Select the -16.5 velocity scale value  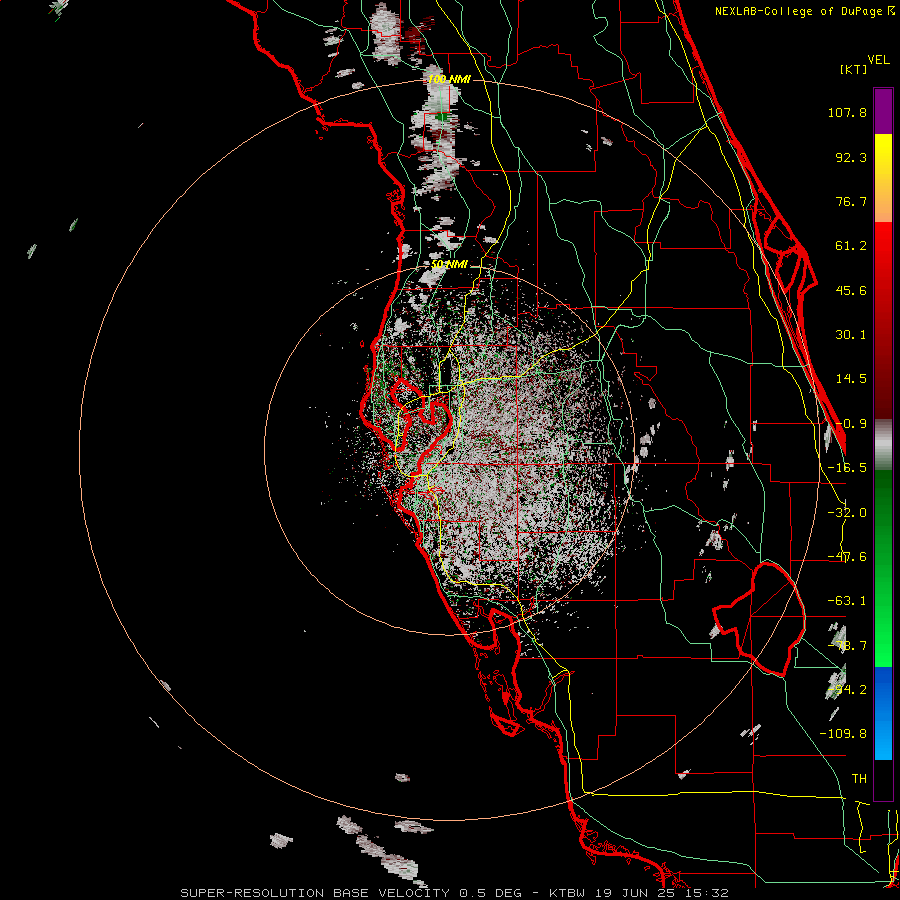pos(847,468)
